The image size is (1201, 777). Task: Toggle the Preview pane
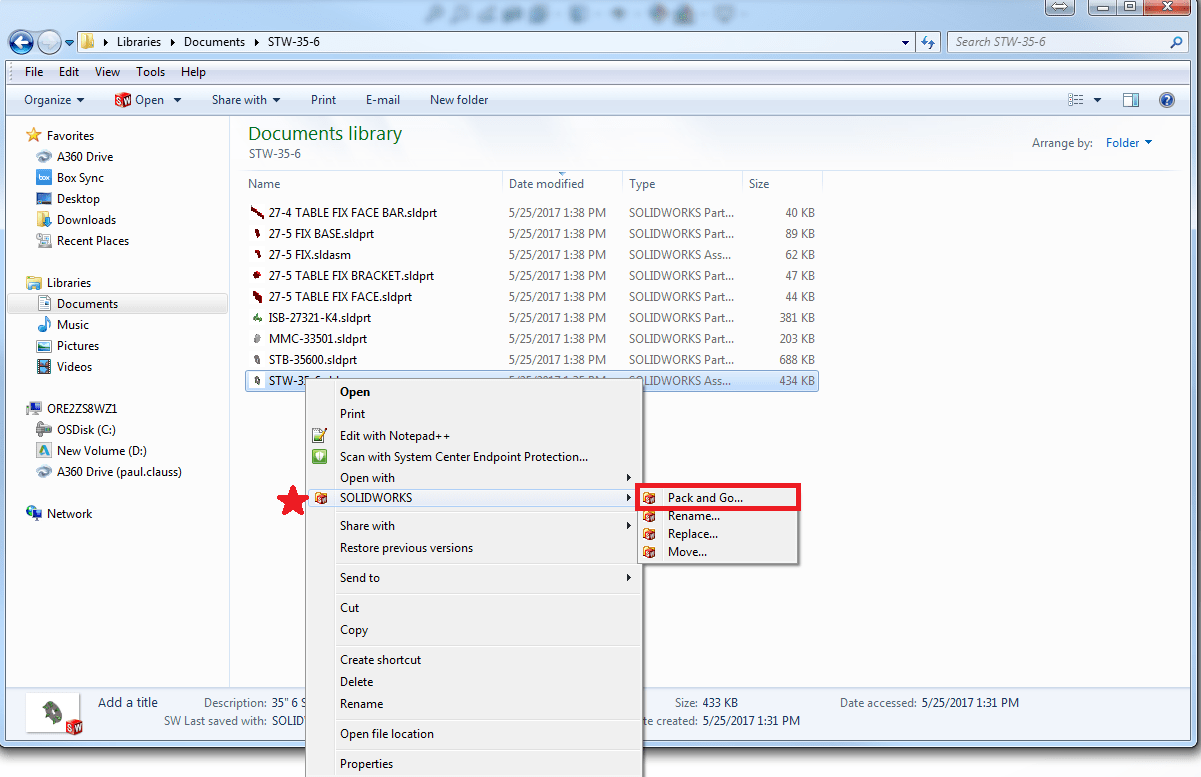(1131, 99)
